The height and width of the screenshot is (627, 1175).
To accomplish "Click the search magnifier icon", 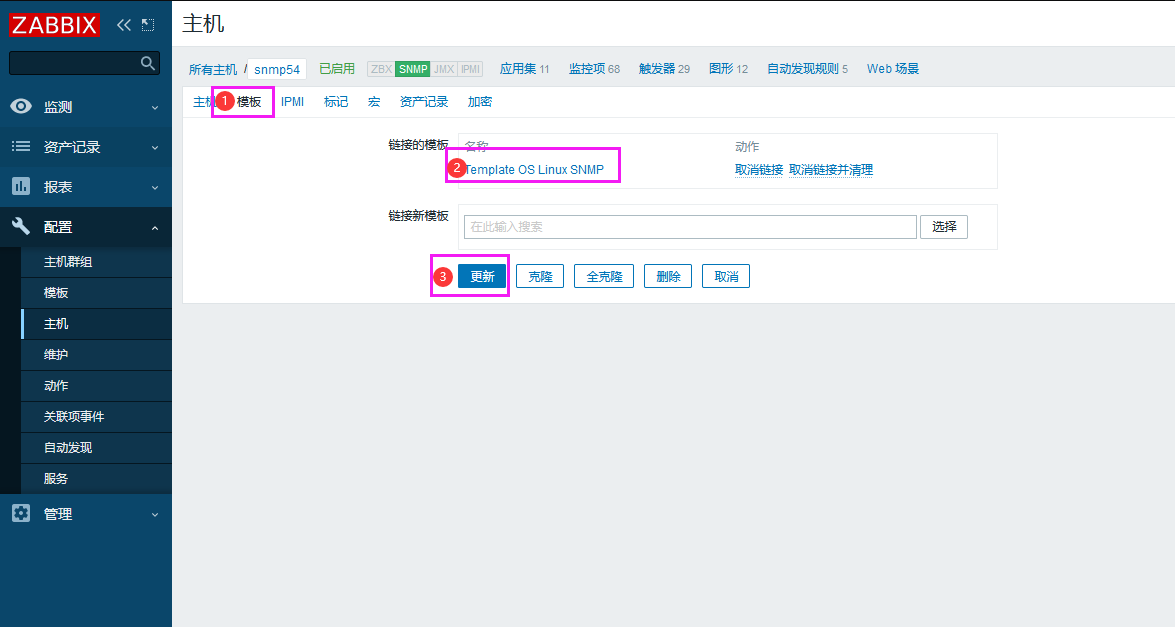I will tap(148, 64).
